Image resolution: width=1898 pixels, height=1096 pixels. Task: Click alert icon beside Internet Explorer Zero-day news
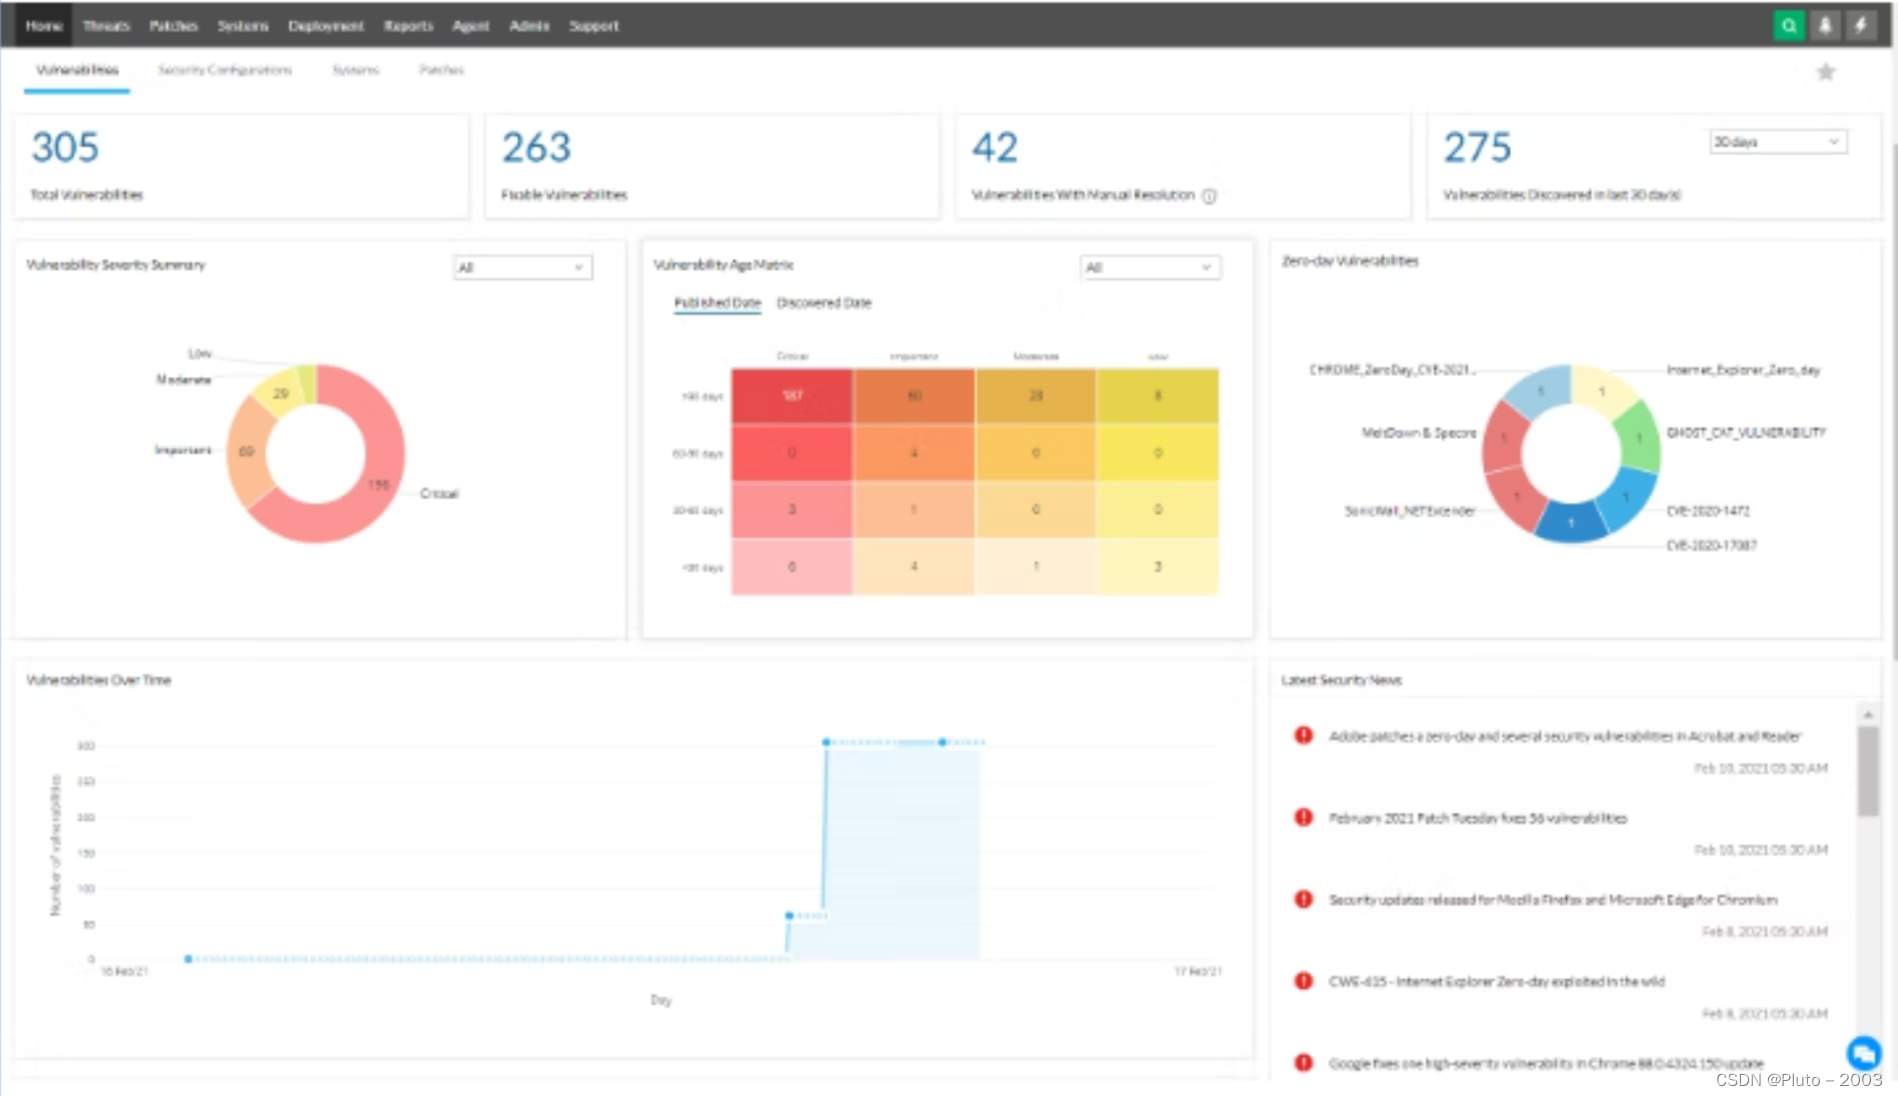pyautogui.click(x=1303, y=981)
